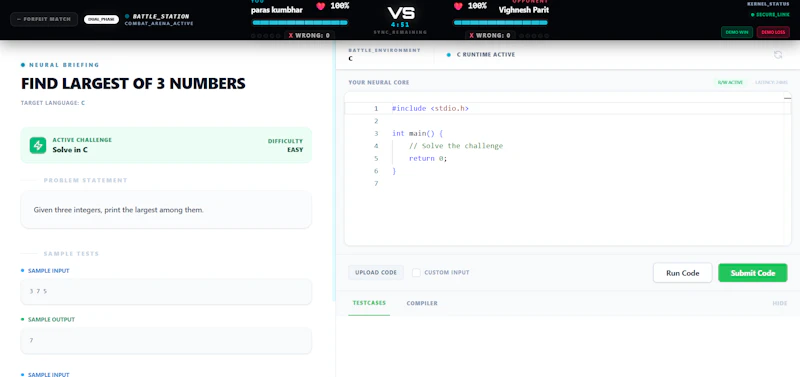Click the green lightning bolt challenge icon
Viewport: 800px width, 377px height.
pyautogui.click(x=38, y=145)
